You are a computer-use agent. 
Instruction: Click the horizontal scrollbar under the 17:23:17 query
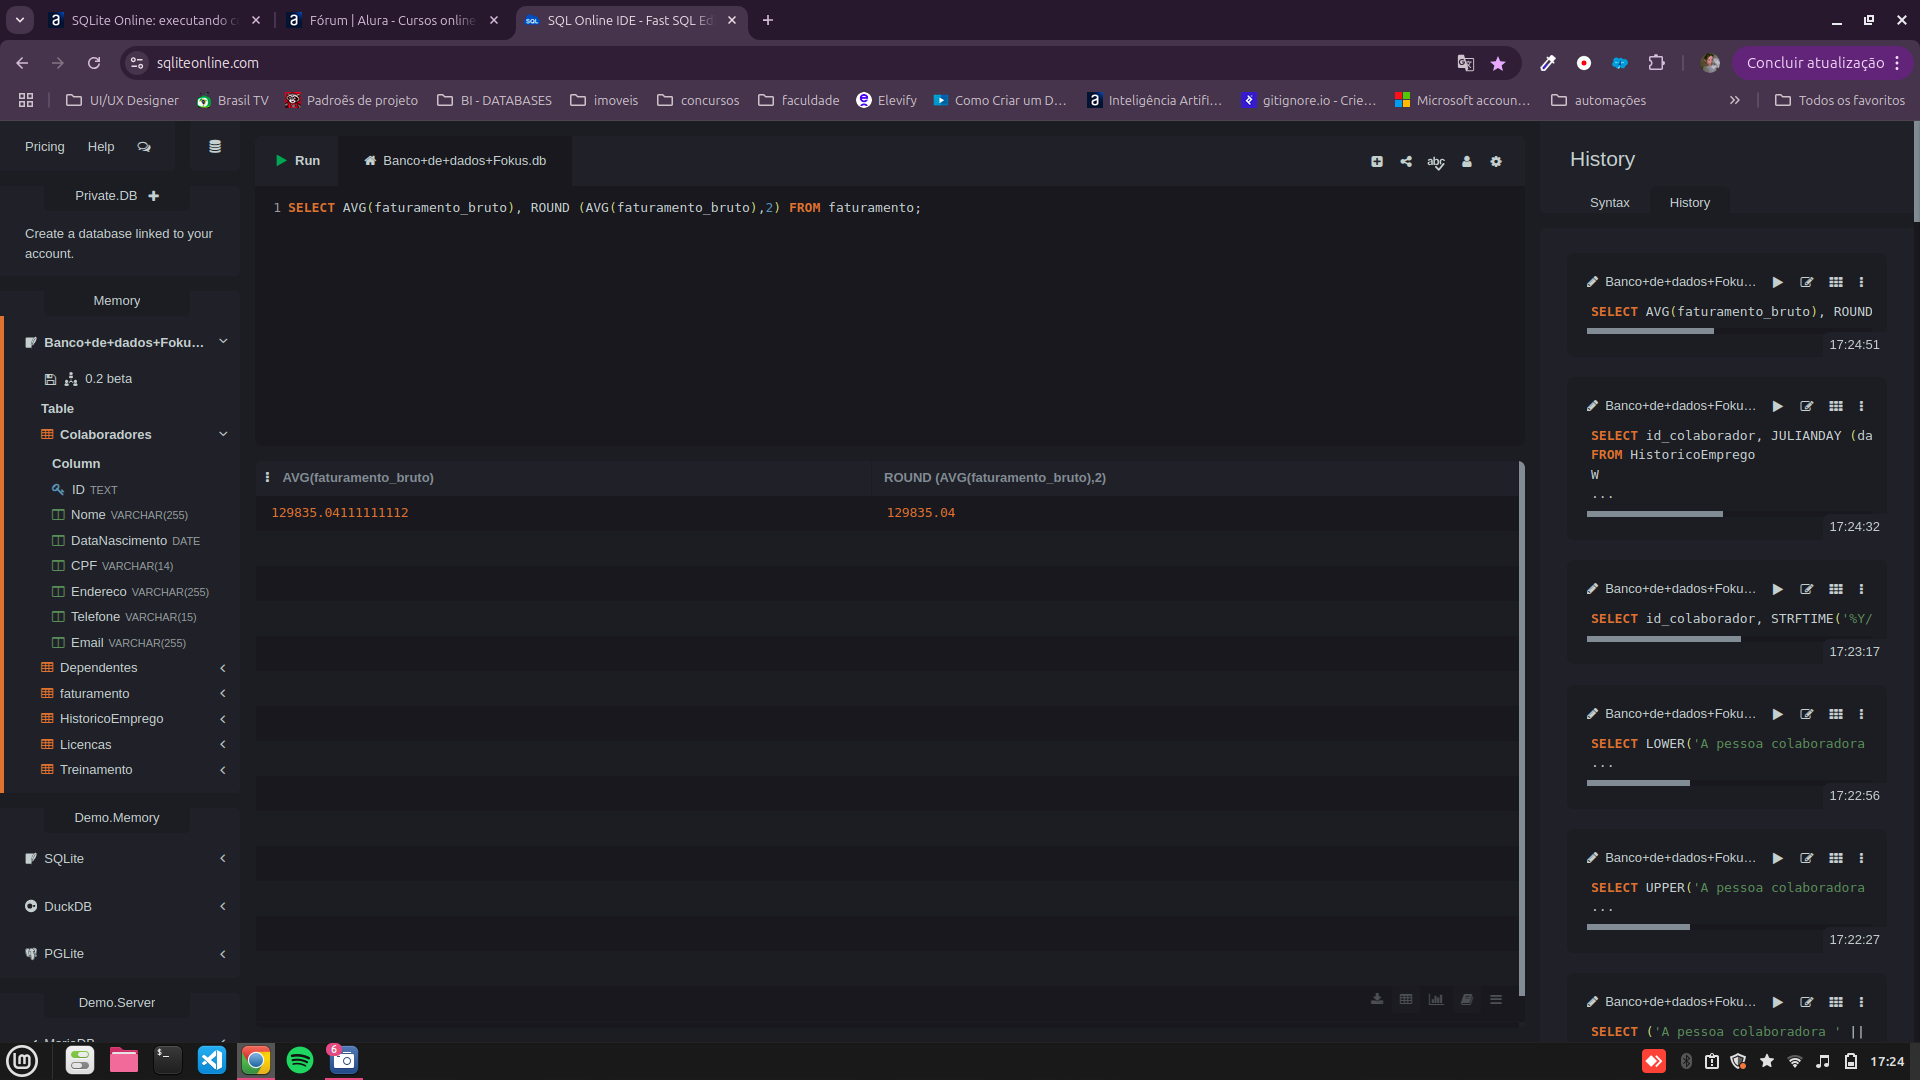[1664, 639]
